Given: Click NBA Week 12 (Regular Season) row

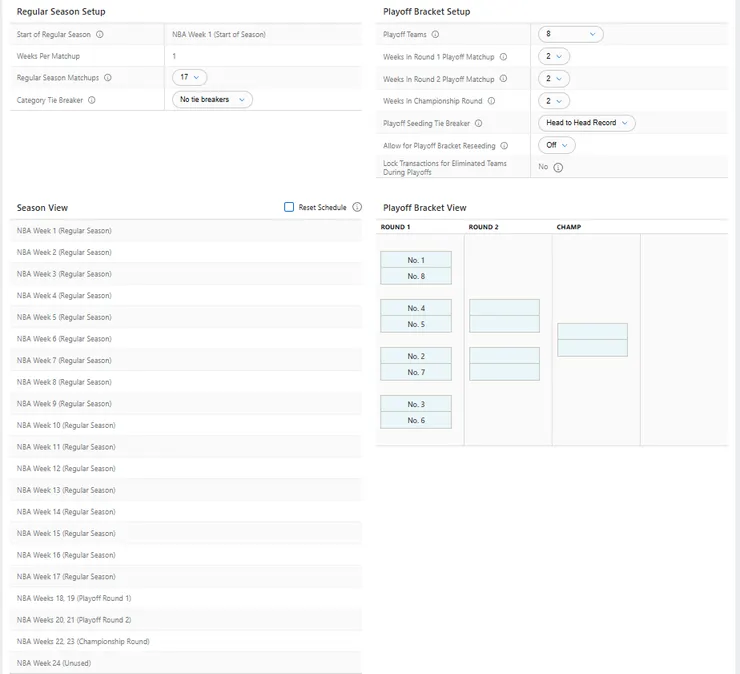Looking at the screenshot, I should (186, 469).
